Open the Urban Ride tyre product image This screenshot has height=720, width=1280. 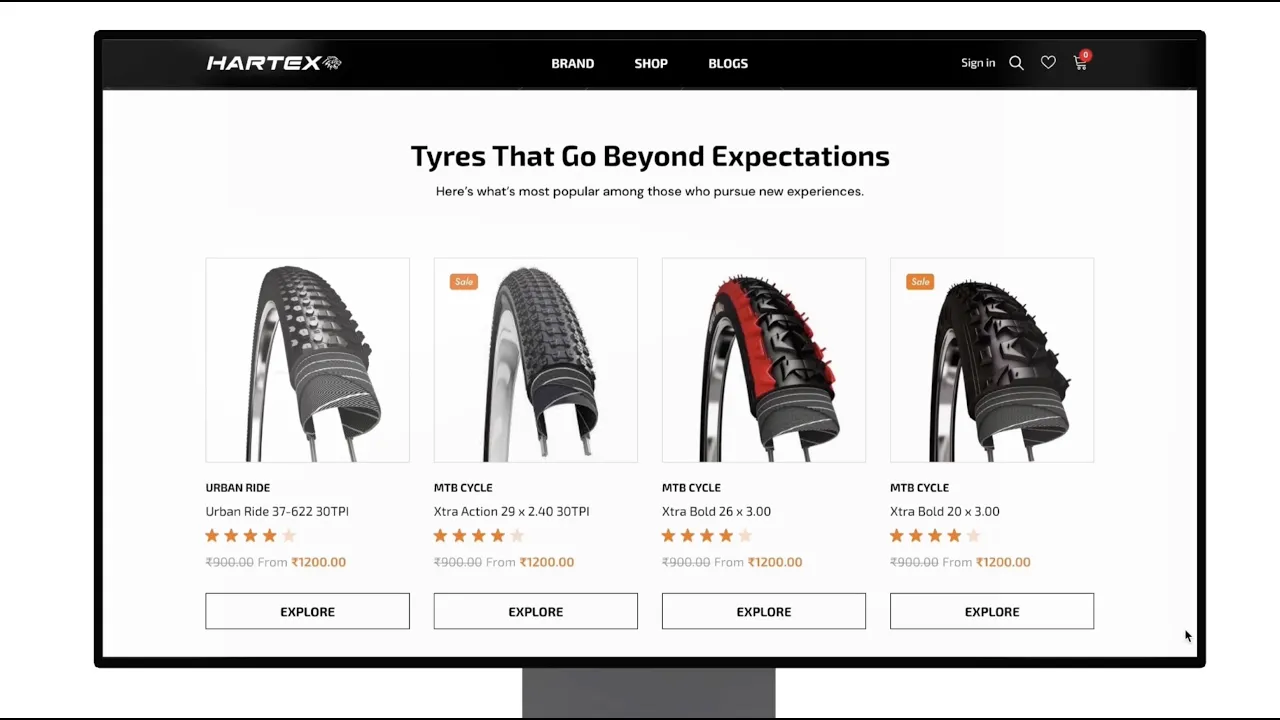point(307,360)
